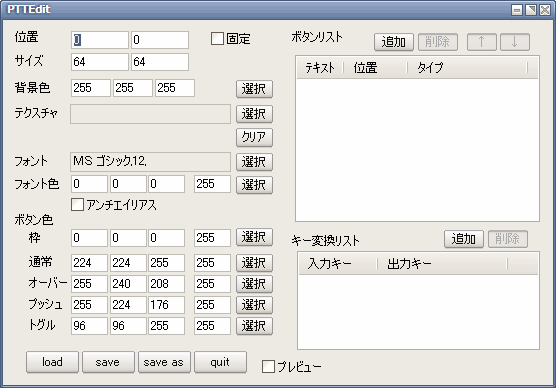Image resolution: width=556 pixels, height=388 pixels.
Task: Click the テクスチャ path field
Action: (150, 114)
